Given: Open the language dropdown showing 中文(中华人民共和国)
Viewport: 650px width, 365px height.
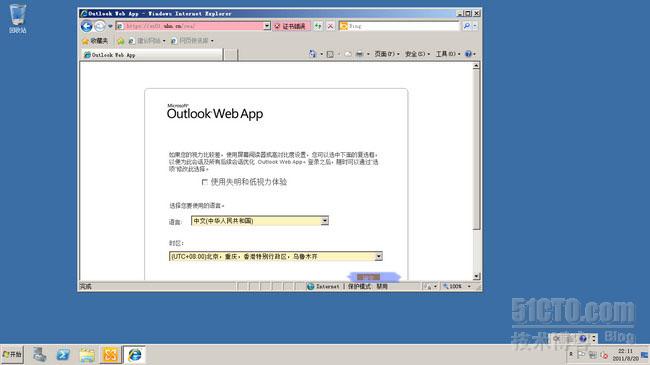Looking at the screenshot, I should pos(260,221).
